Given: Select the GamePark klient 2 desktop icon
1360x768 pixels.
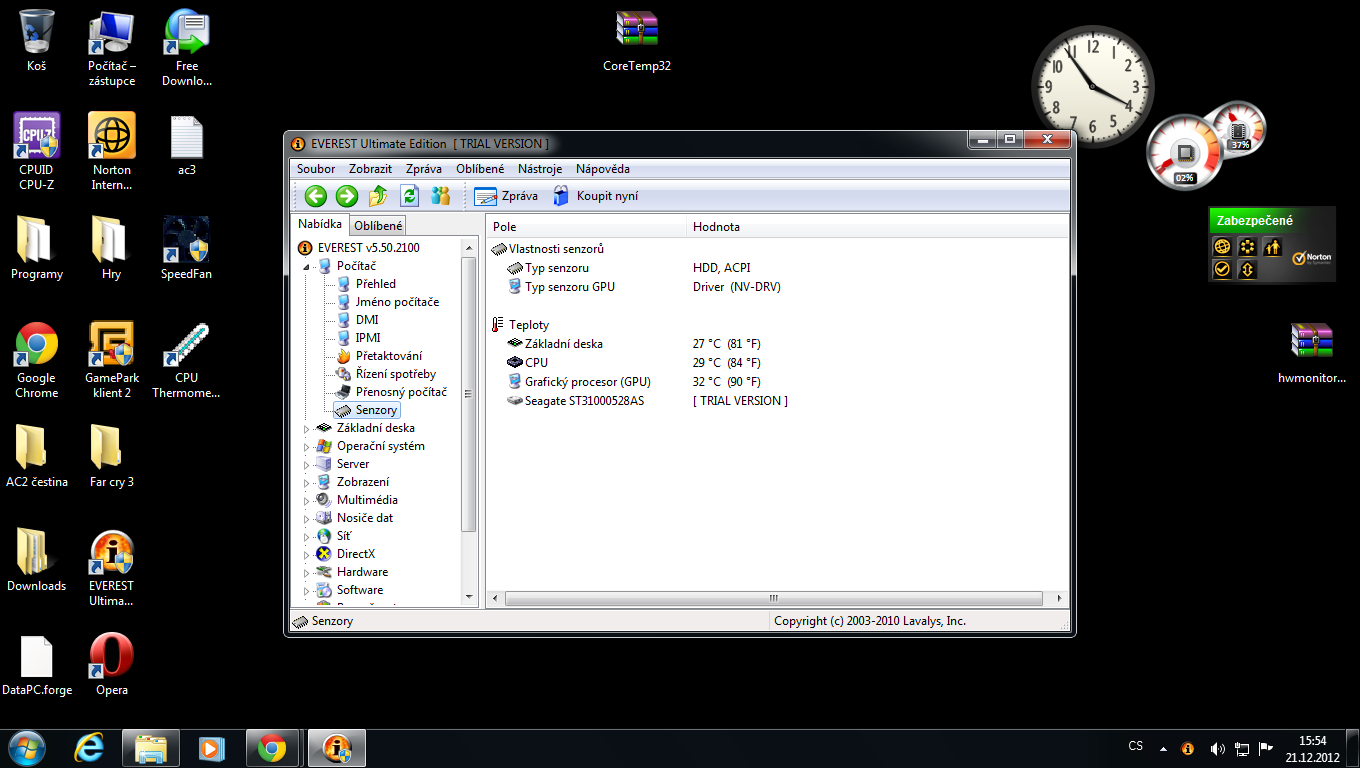Looking at the screenshot, I should click(112, 359).
